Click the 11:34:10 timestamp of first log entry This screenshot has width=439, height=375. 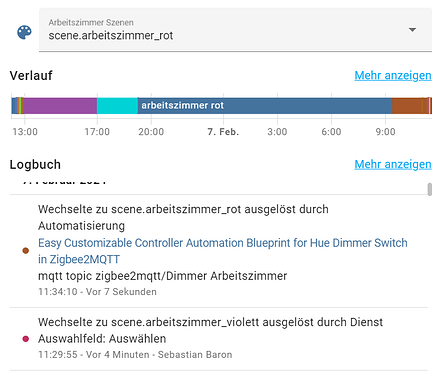coord(58,292)
